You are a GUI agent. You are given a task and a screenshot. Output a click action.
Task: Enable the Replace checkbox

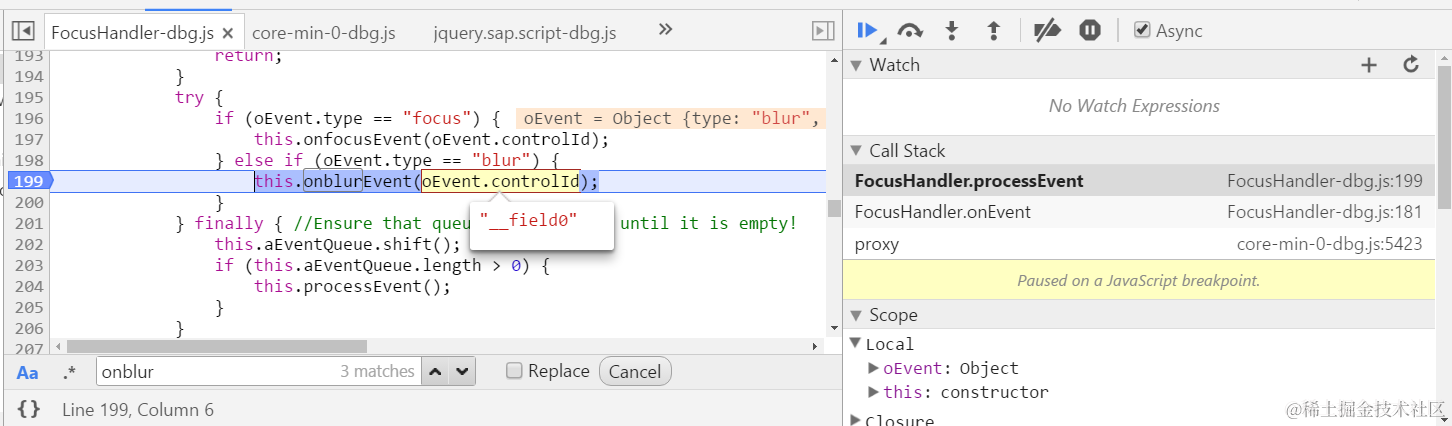point(514,371)
